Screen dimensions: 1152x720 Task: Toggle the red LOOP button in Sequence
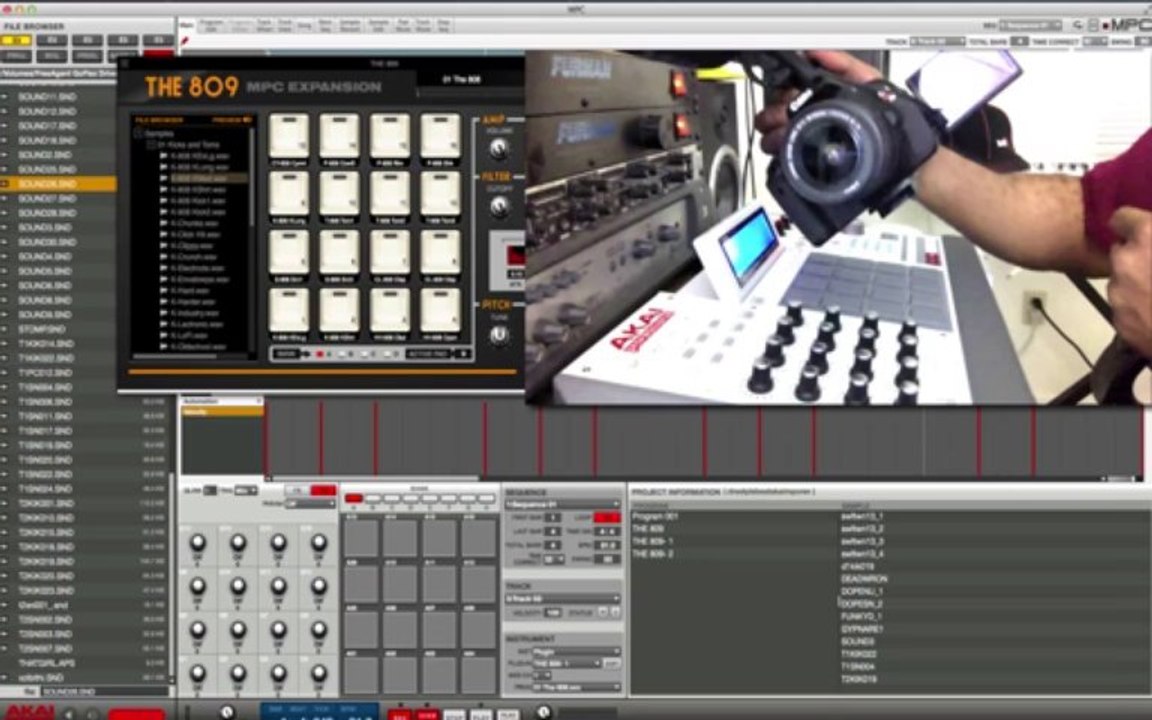pyautogui.click(x=607, y=518)
